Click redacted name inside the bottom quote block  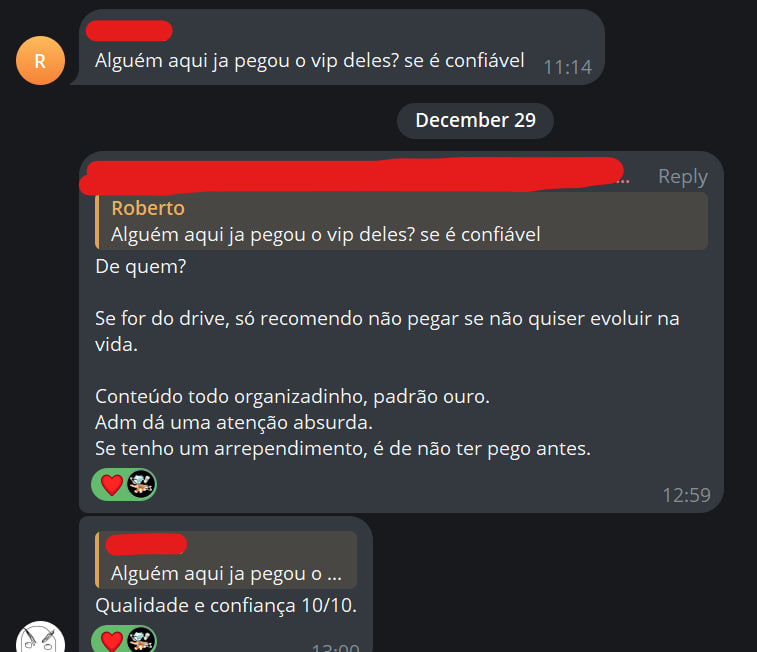pos(146,544)
